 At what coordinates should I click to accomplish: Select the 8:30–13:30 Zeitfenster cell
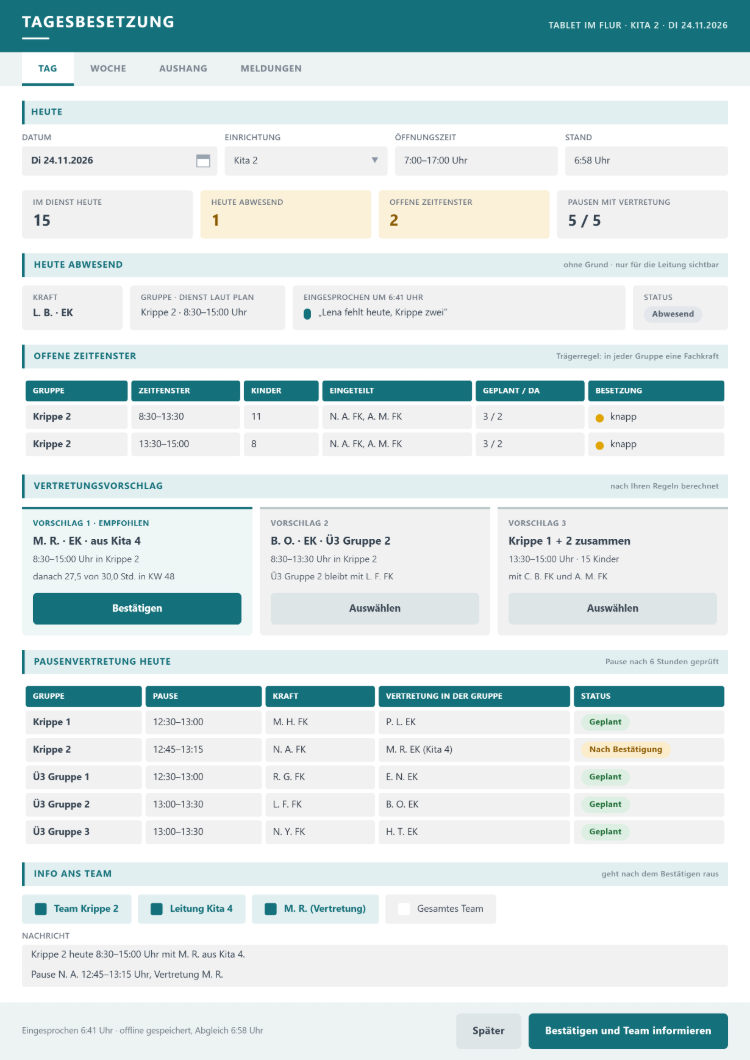click(x=185, y=417)
